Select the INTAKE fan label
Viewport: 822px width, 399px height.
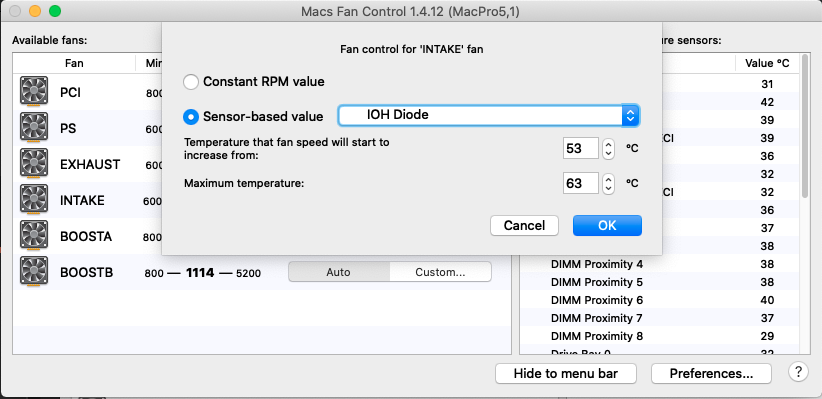[x=82, y=201]
